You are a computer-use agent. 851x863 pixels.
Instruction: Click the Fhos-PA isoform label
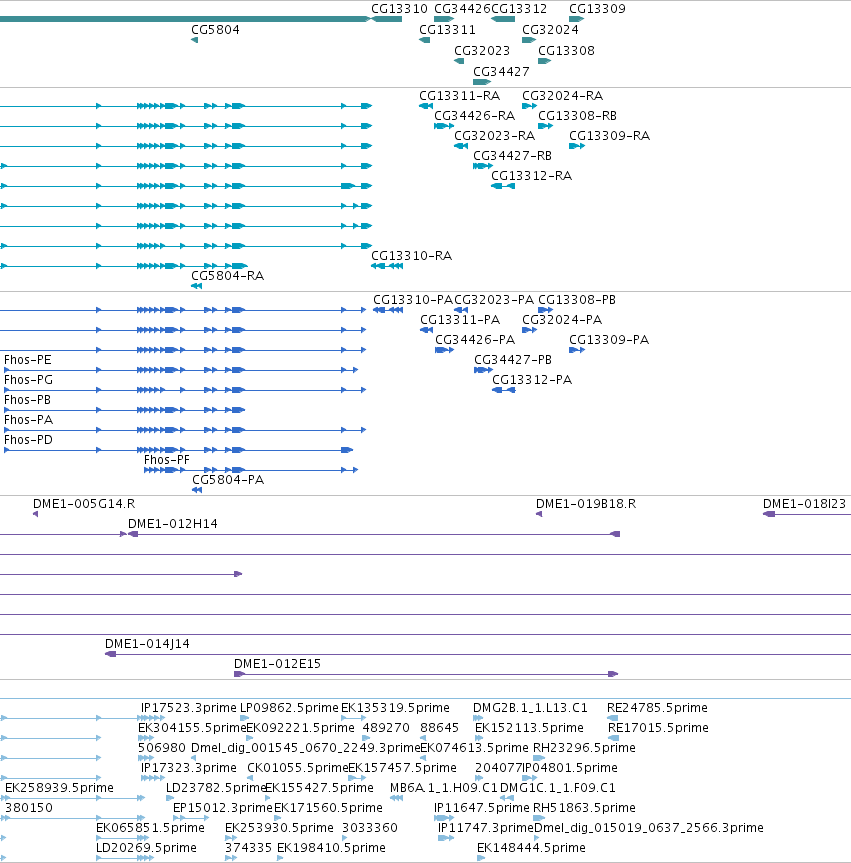pyautogui.click(x=28, y=420)
